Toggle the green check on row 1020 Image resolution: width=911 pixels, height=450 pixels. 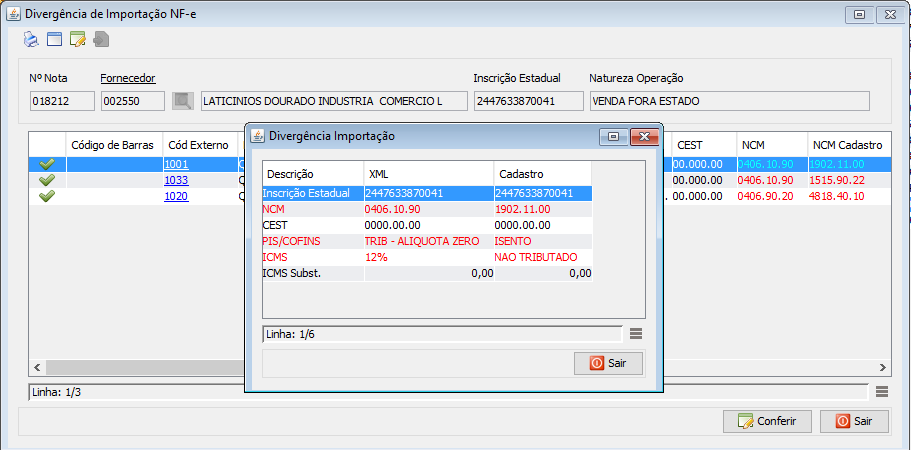[46, 196]
